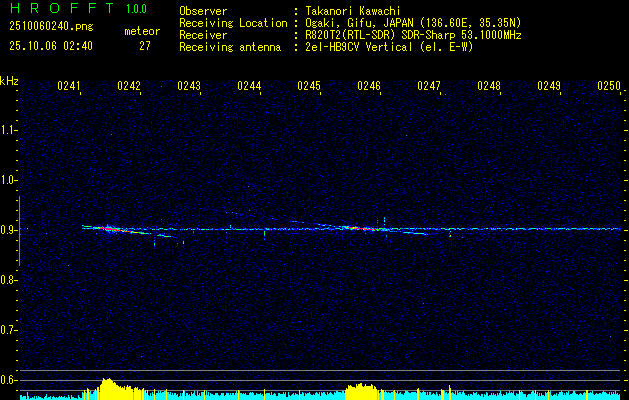Click the 0250 time marker
Screen dimensions: 629x400
point(609,86)
